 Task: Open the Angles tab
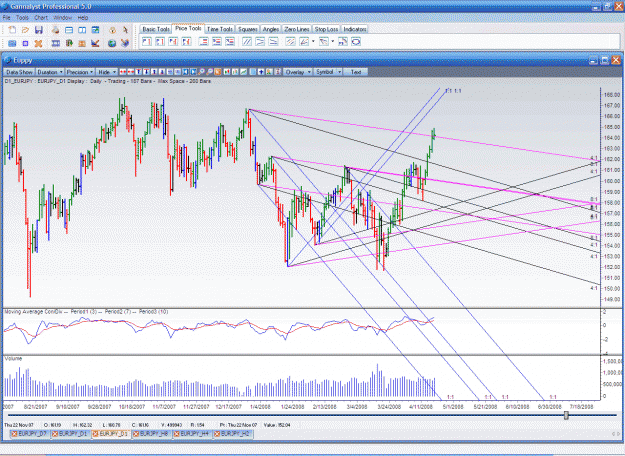271,29
